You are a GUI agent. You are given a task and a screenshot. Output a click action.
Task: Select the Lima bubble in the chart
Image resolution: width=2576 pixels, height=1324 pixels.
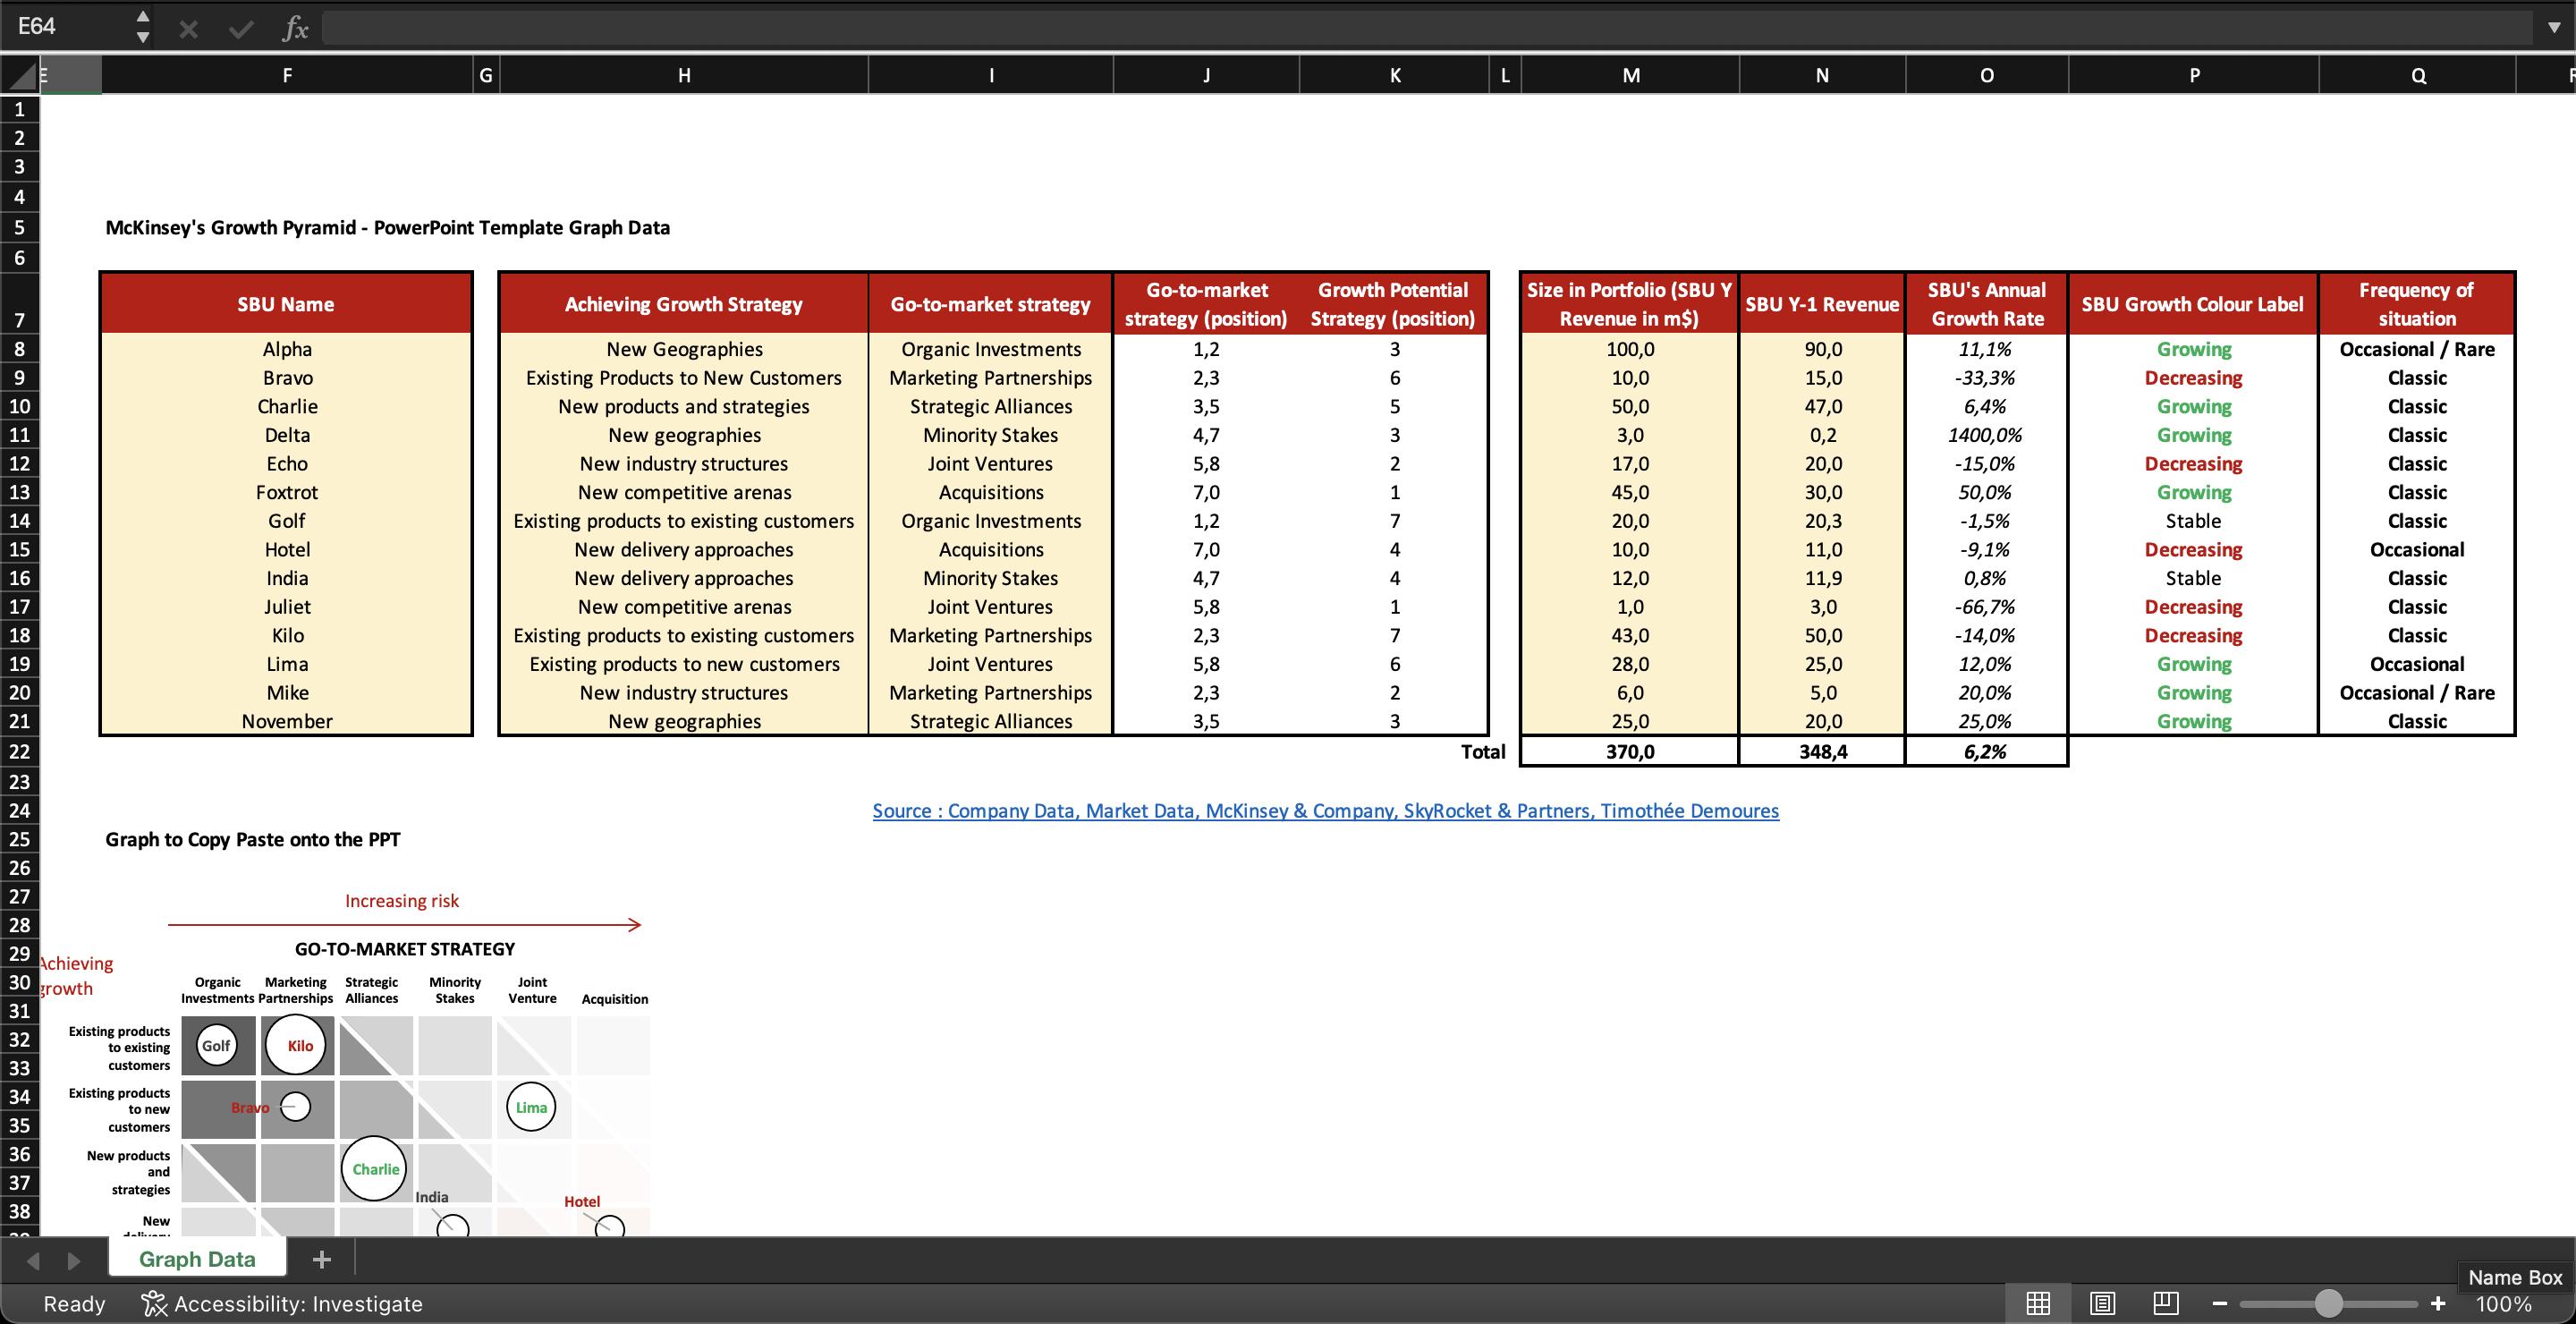pyautogui.click(x=531, y=1107)
